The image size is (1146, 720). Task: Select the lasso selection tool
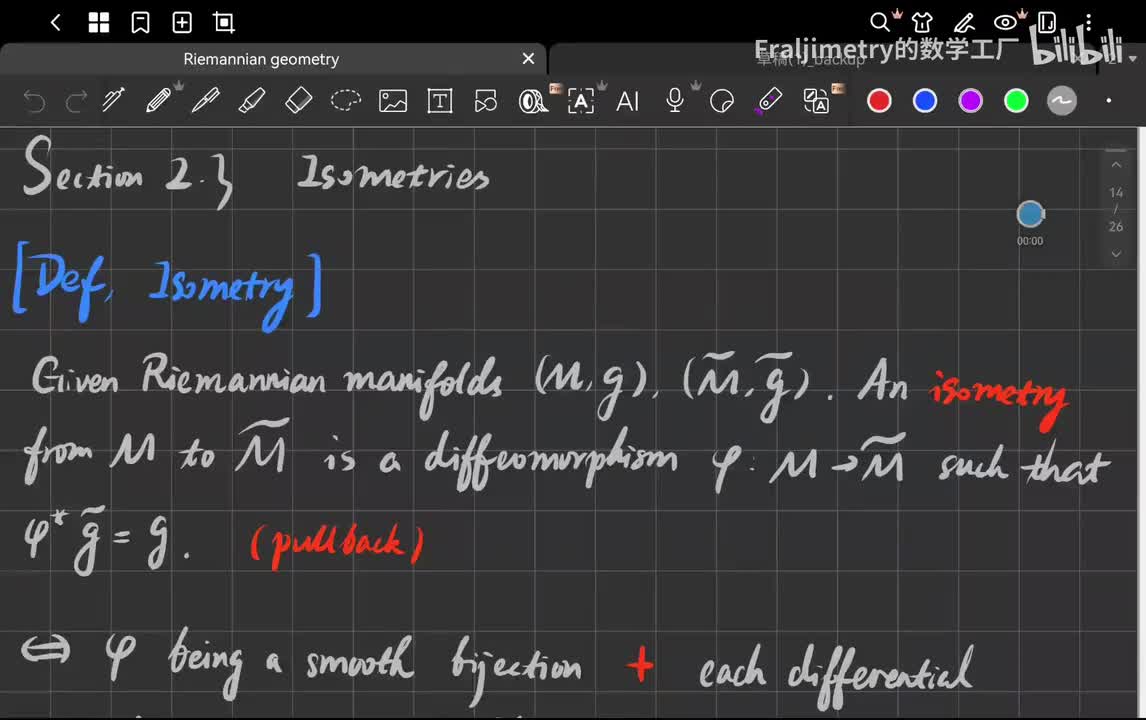346,100
